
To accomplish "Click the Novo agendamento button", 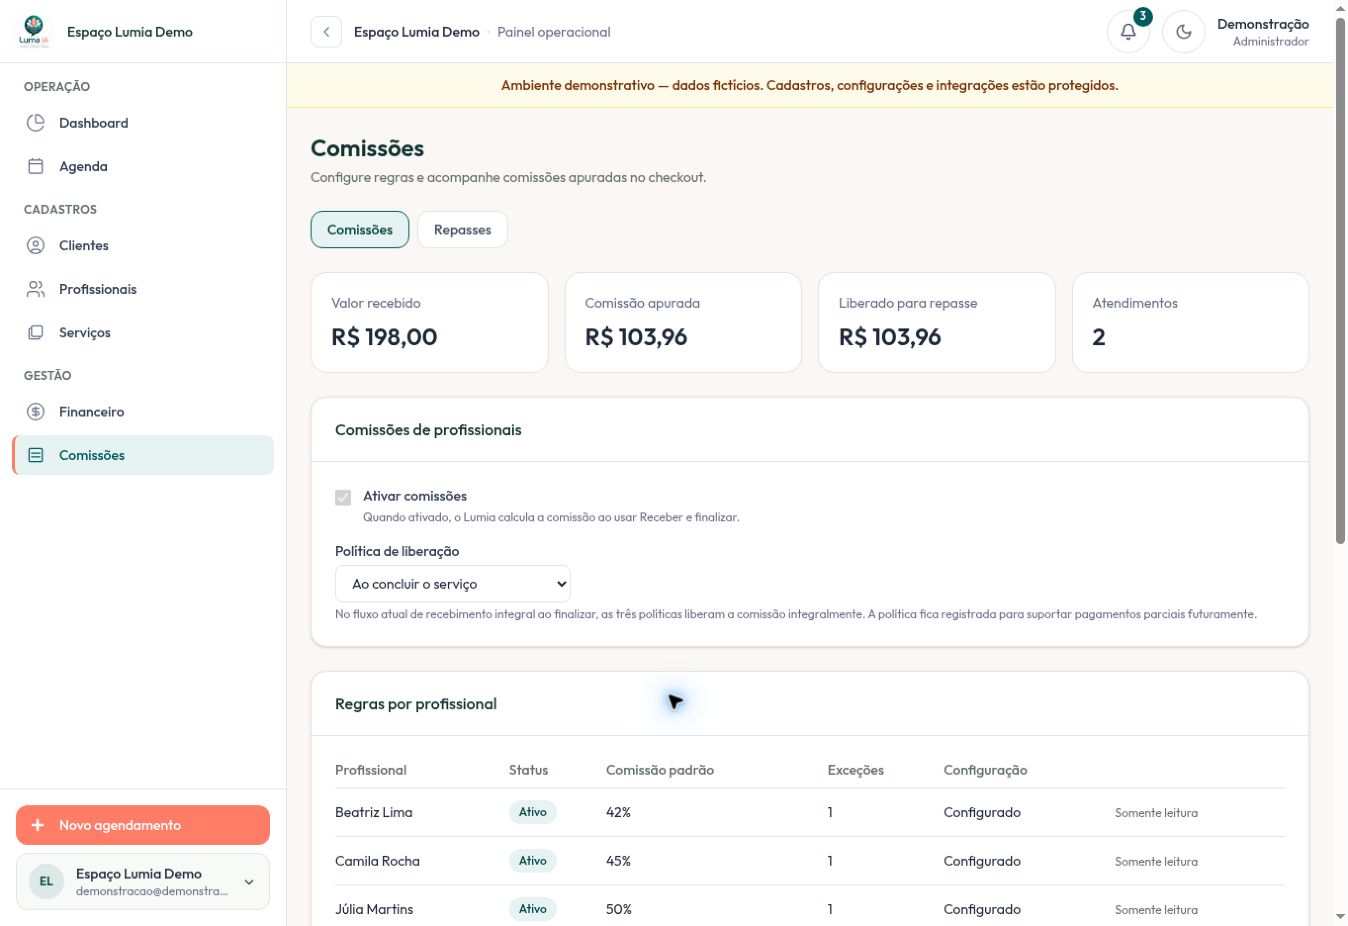I will coord(143,825).
